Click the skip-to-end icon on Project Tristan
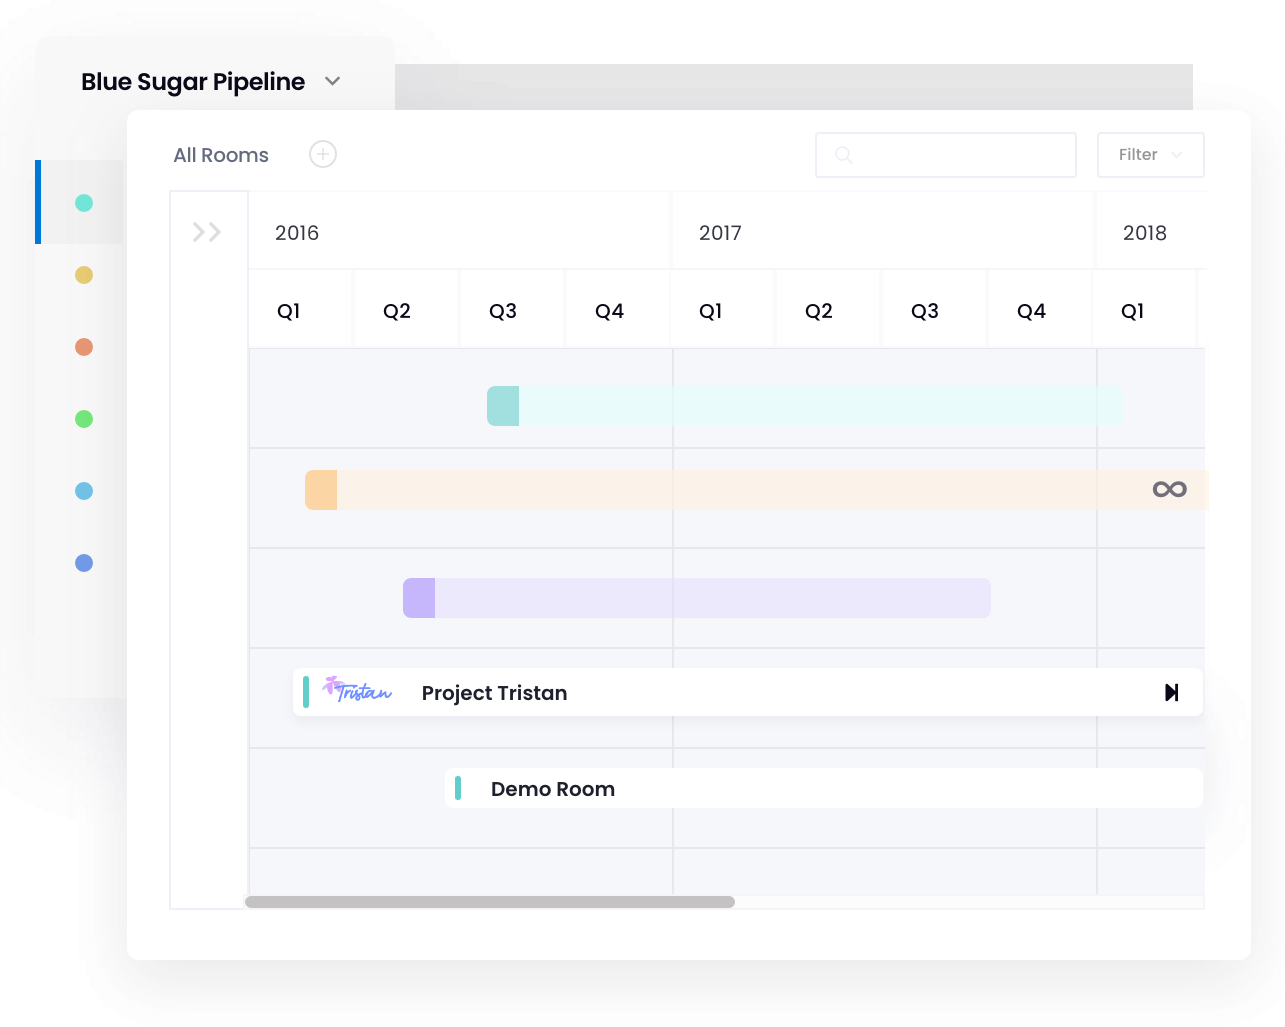Image resolution: width=1285 pixels, height=1027 pixels. tap(1171, 693)
